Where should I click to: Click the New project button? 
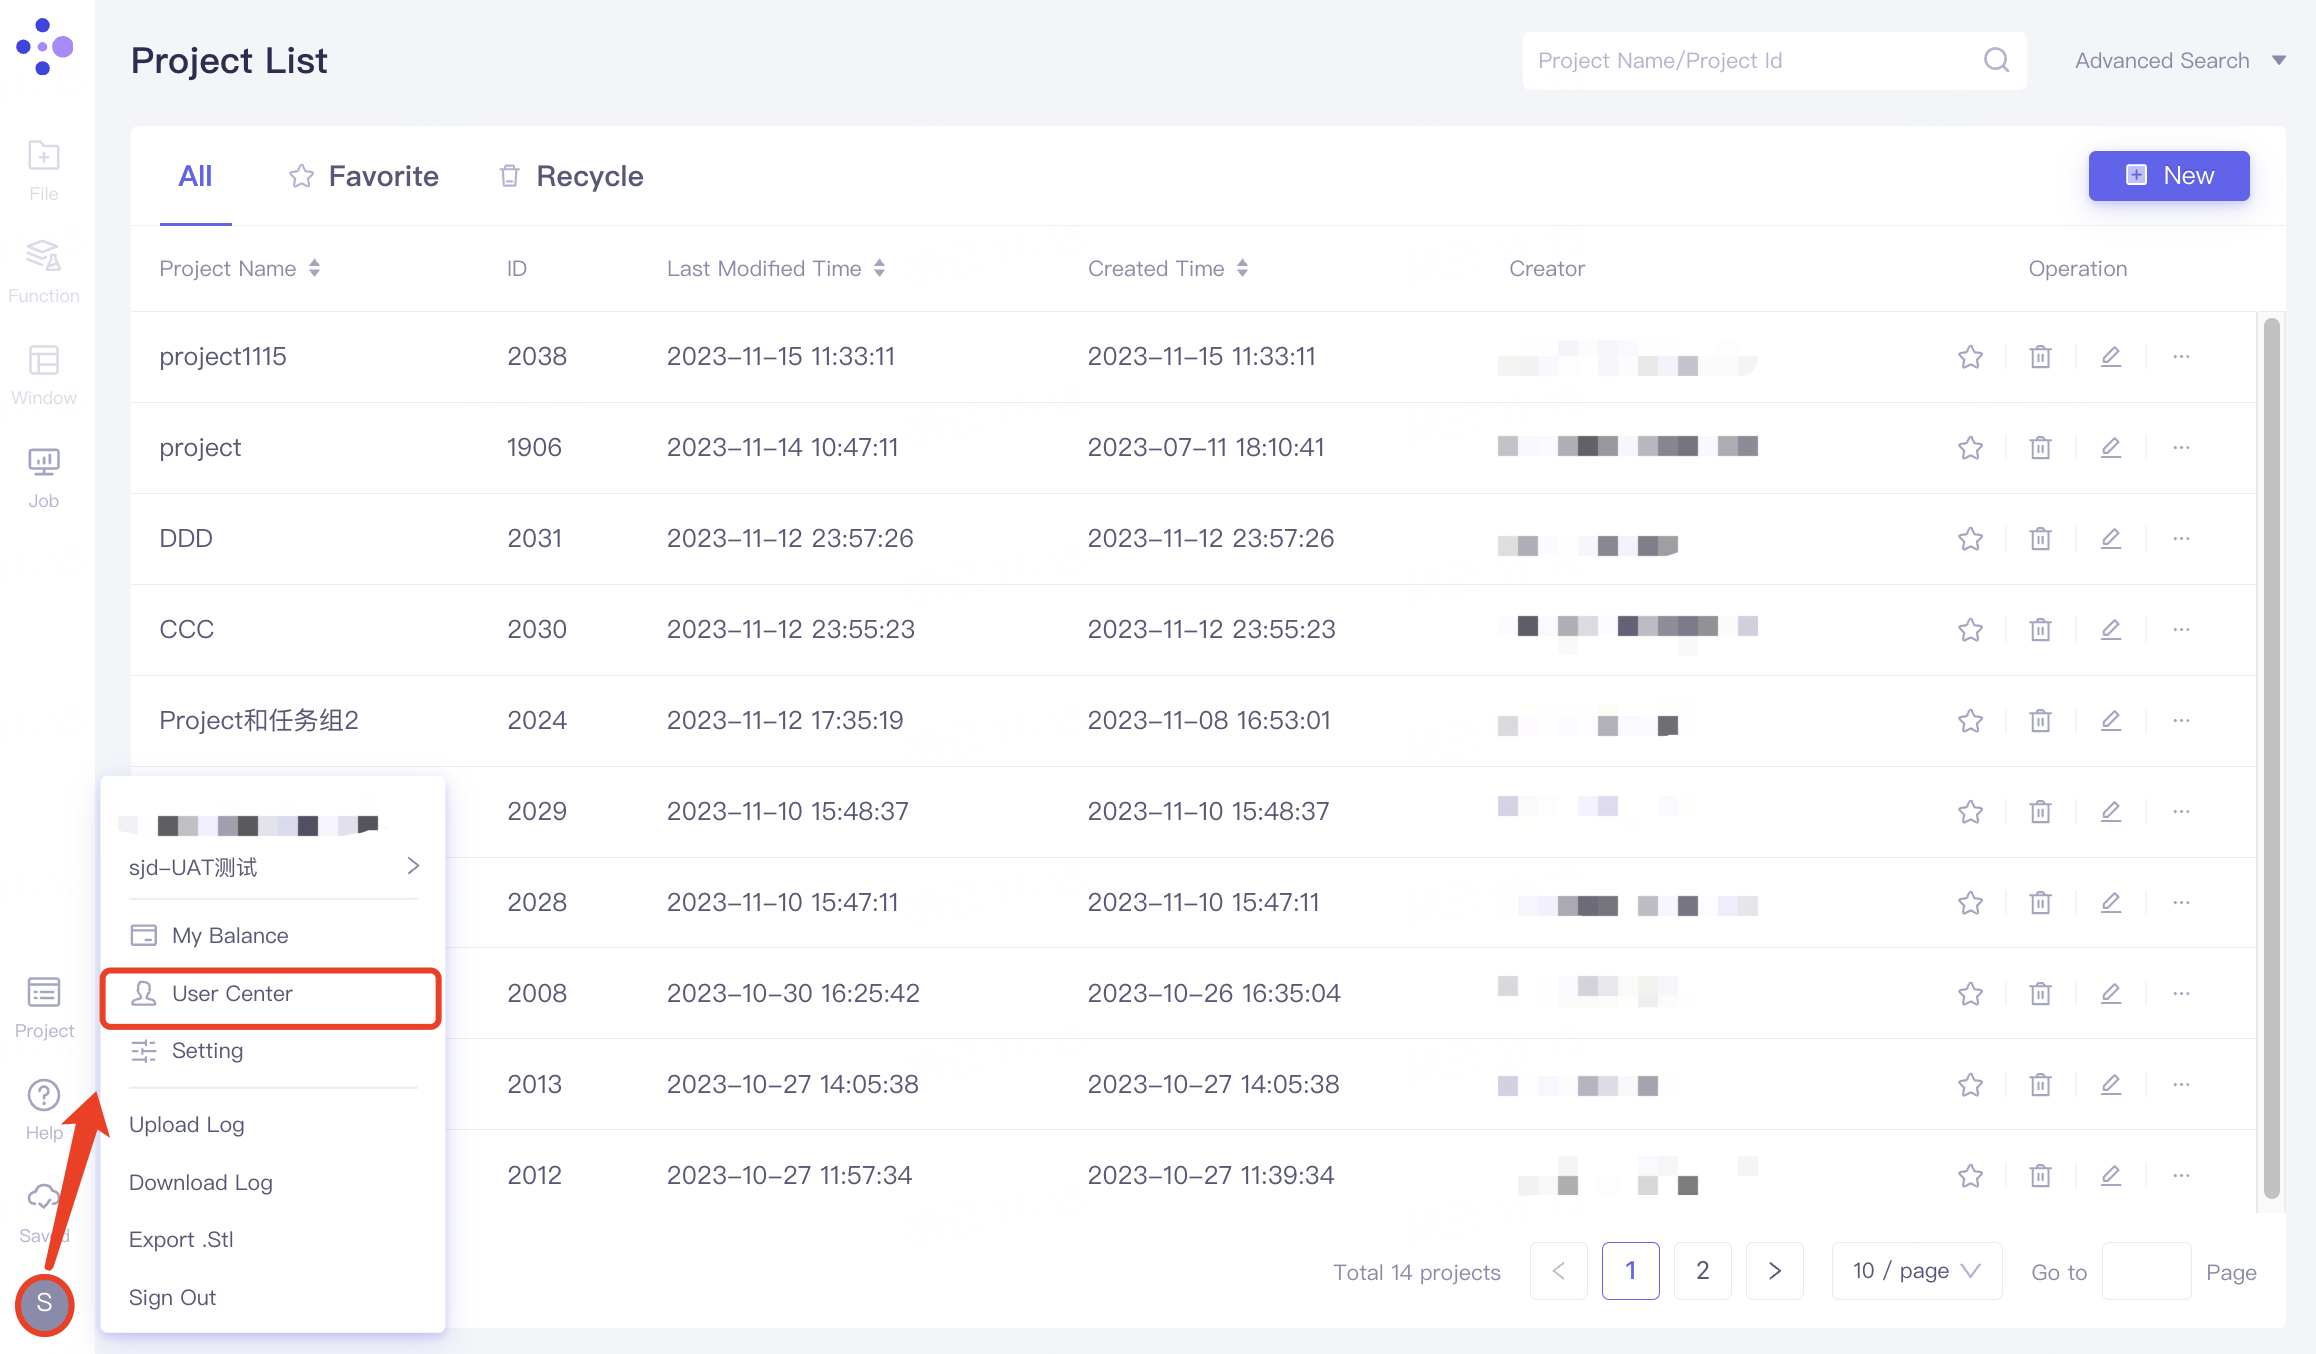coord(2168,176)
